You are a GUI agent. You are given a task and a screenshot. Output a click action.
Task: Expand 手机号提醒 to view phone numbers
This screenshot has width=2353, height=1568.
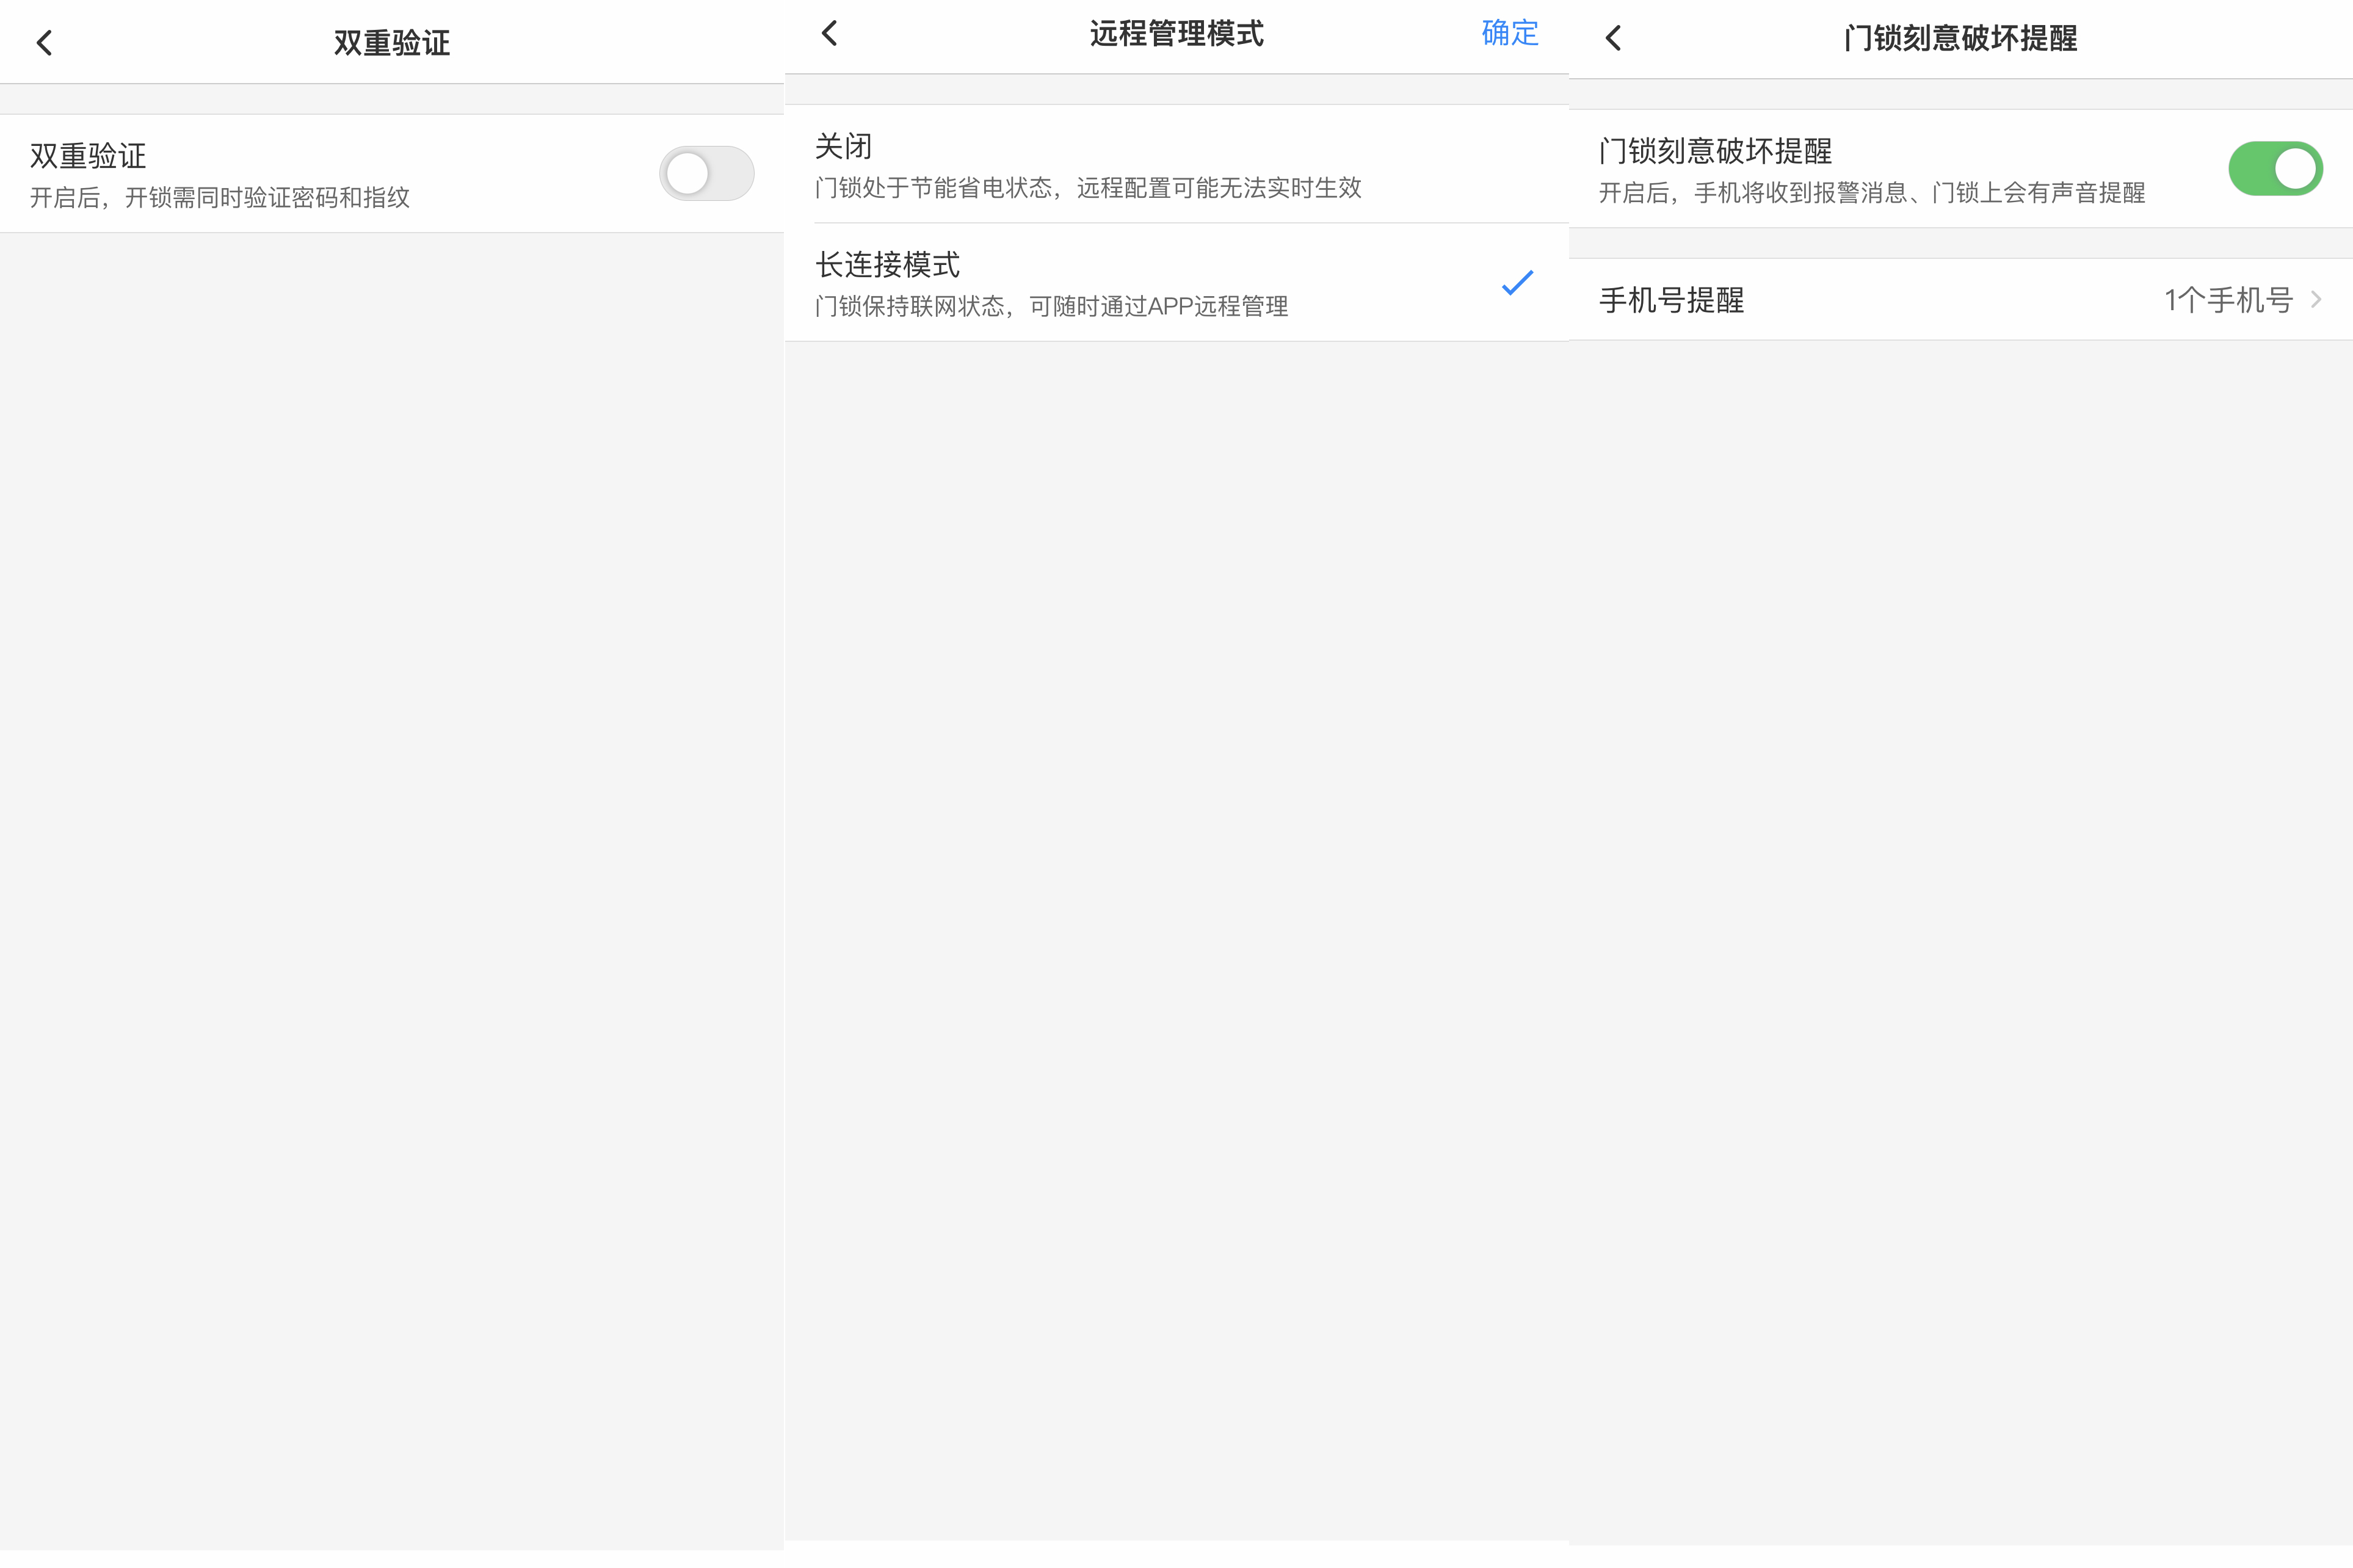(x=1960, y=299)
